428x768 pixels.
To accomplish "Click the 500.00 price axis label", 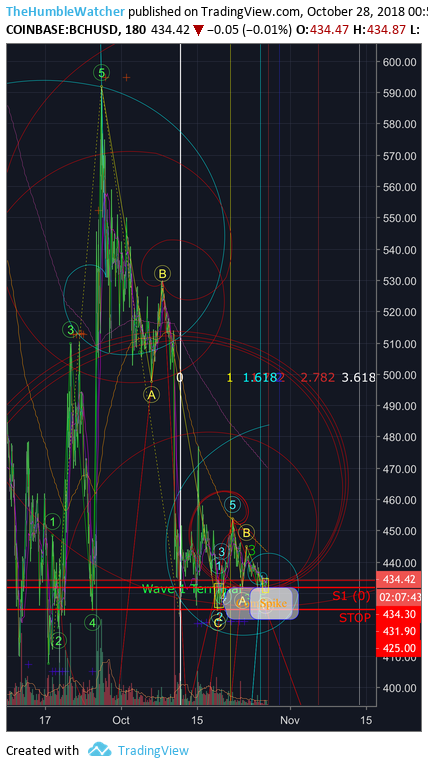I will click(x=400, y=375).
